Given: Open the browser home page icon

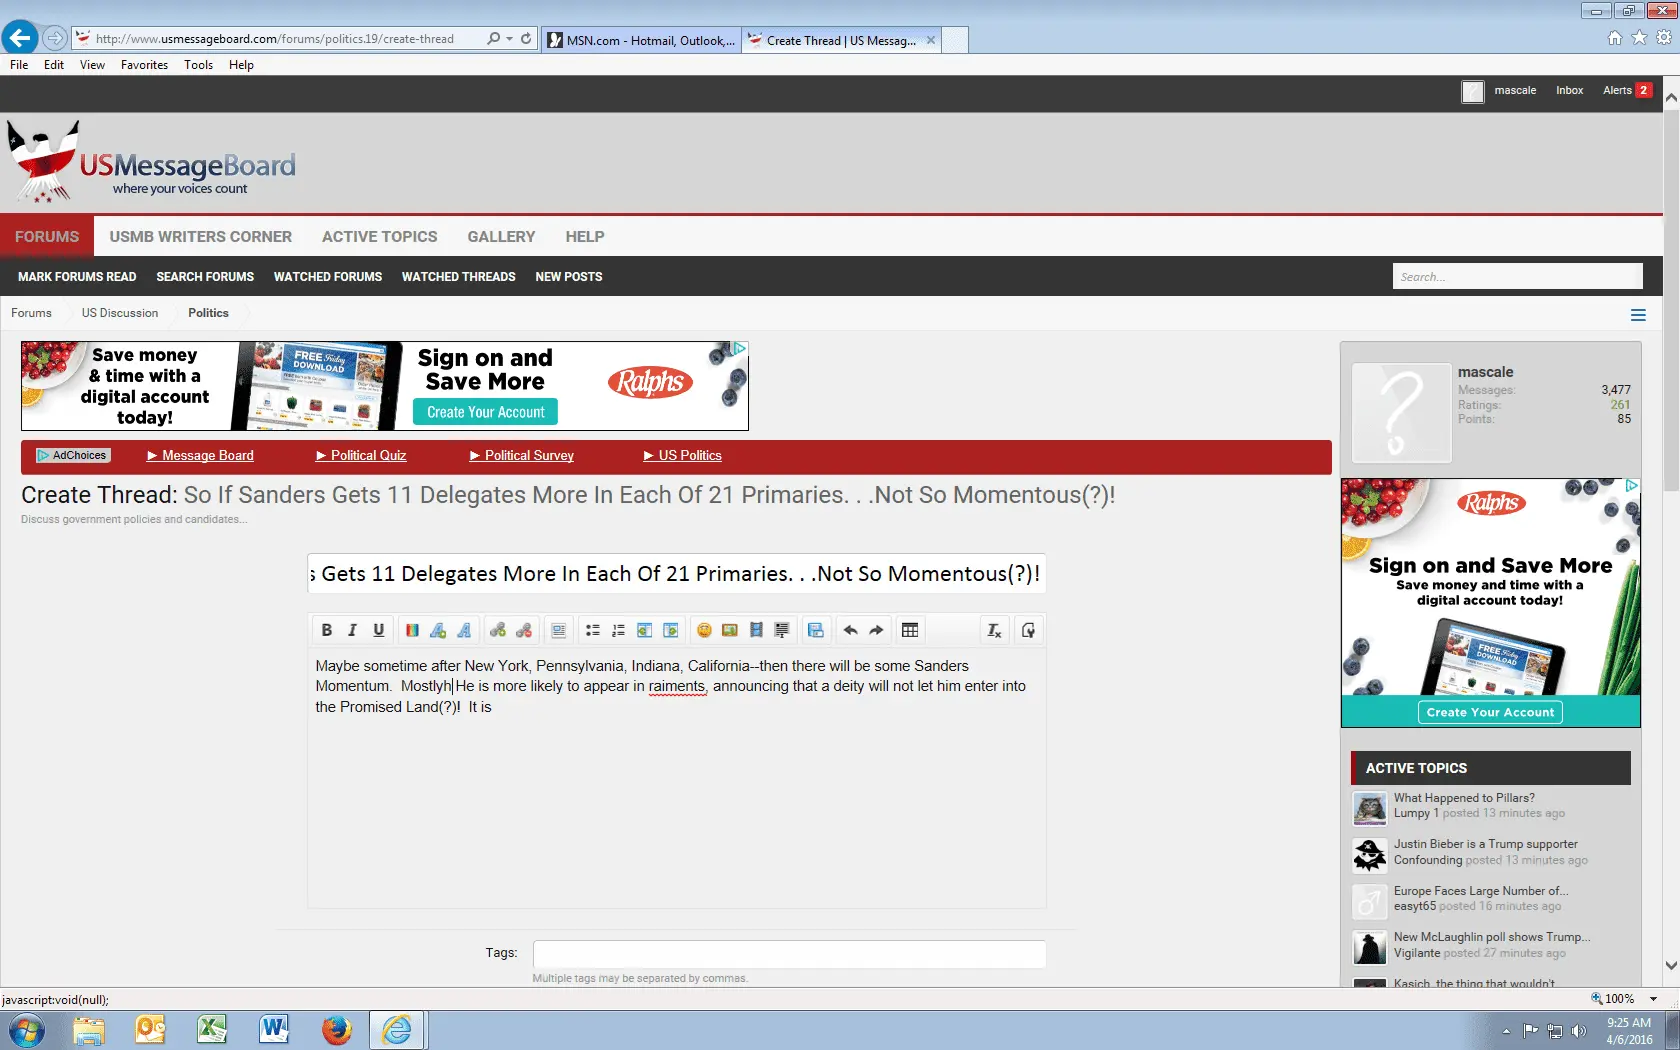Looking at the screenshot, I should [x=1615, y=38].
